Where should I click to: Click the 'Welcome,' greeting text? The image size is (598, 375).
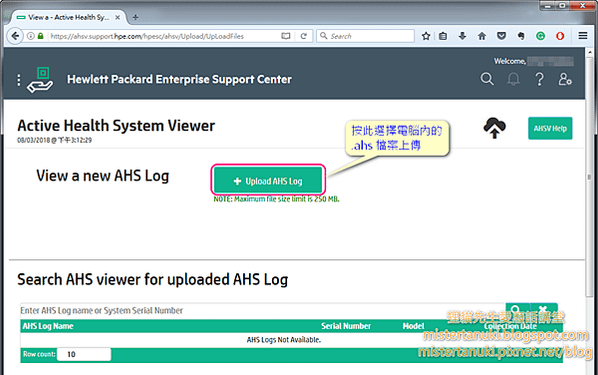coord(510,61)
